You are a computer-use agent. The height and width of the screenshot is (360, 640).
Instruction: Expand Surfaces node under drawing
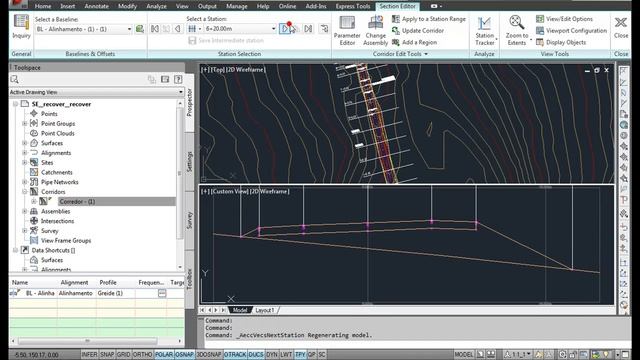tap(24, 143)
